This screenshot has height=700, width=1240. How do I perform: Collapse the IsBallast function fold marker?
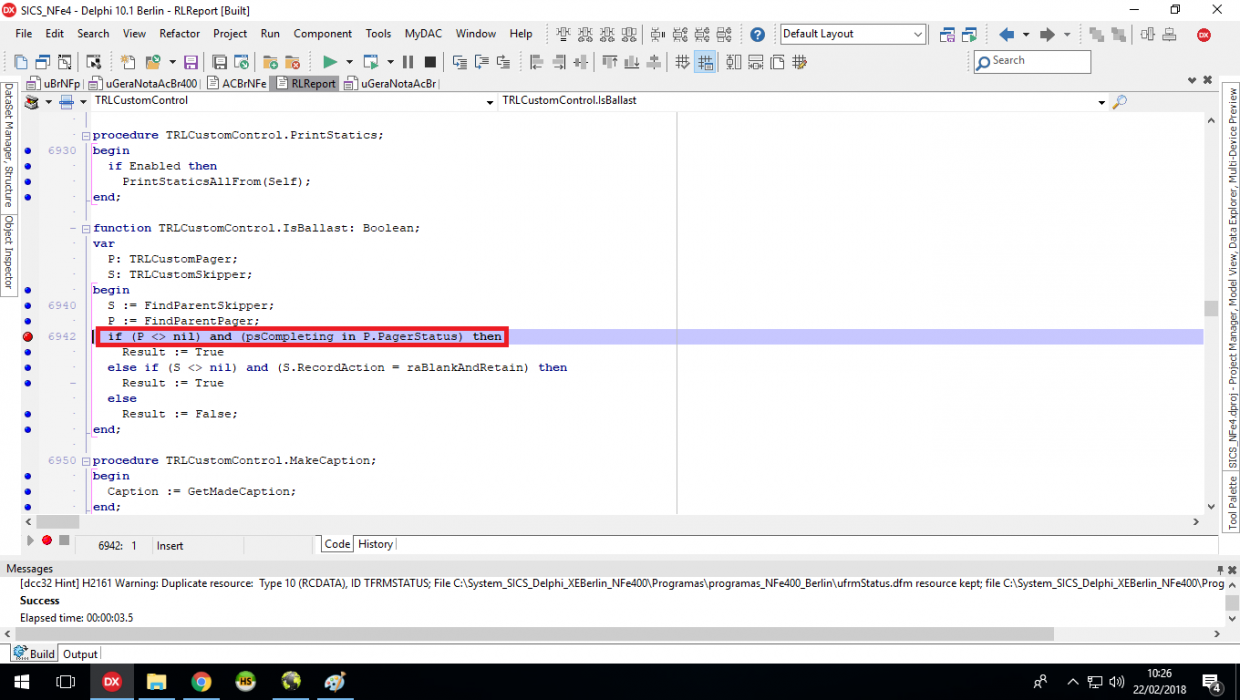tap(86, 228)
